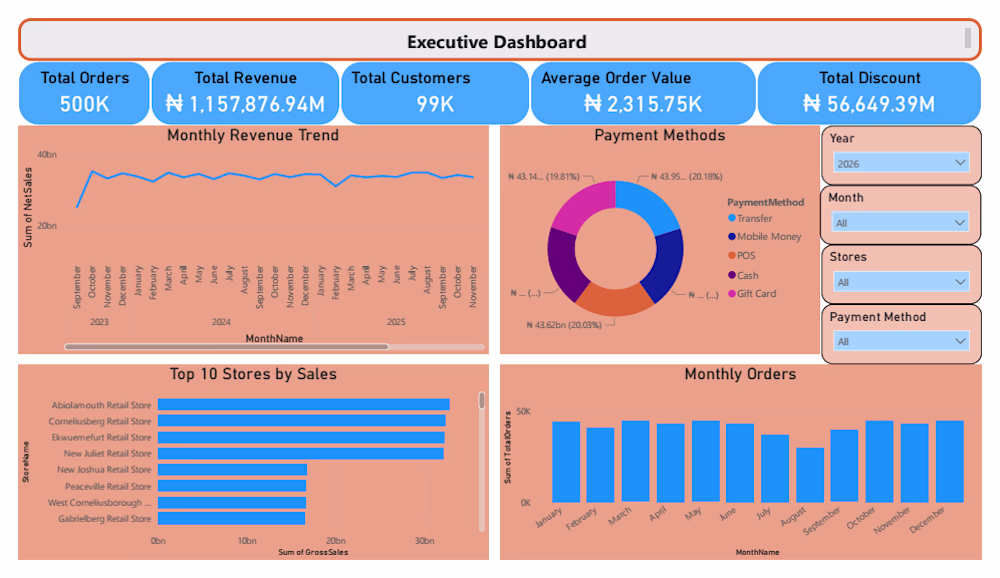Viewport: 1000px width, 578px height.
Task: Select the Total Orders 500K card
Action: (x=84, y=93)
